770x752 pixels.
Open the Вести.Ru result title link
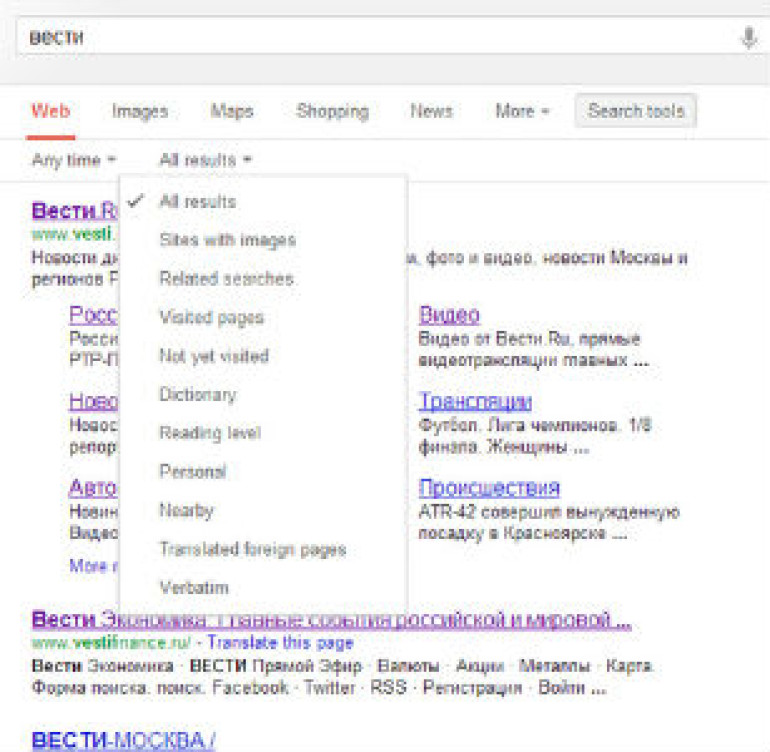click(74, 211)
